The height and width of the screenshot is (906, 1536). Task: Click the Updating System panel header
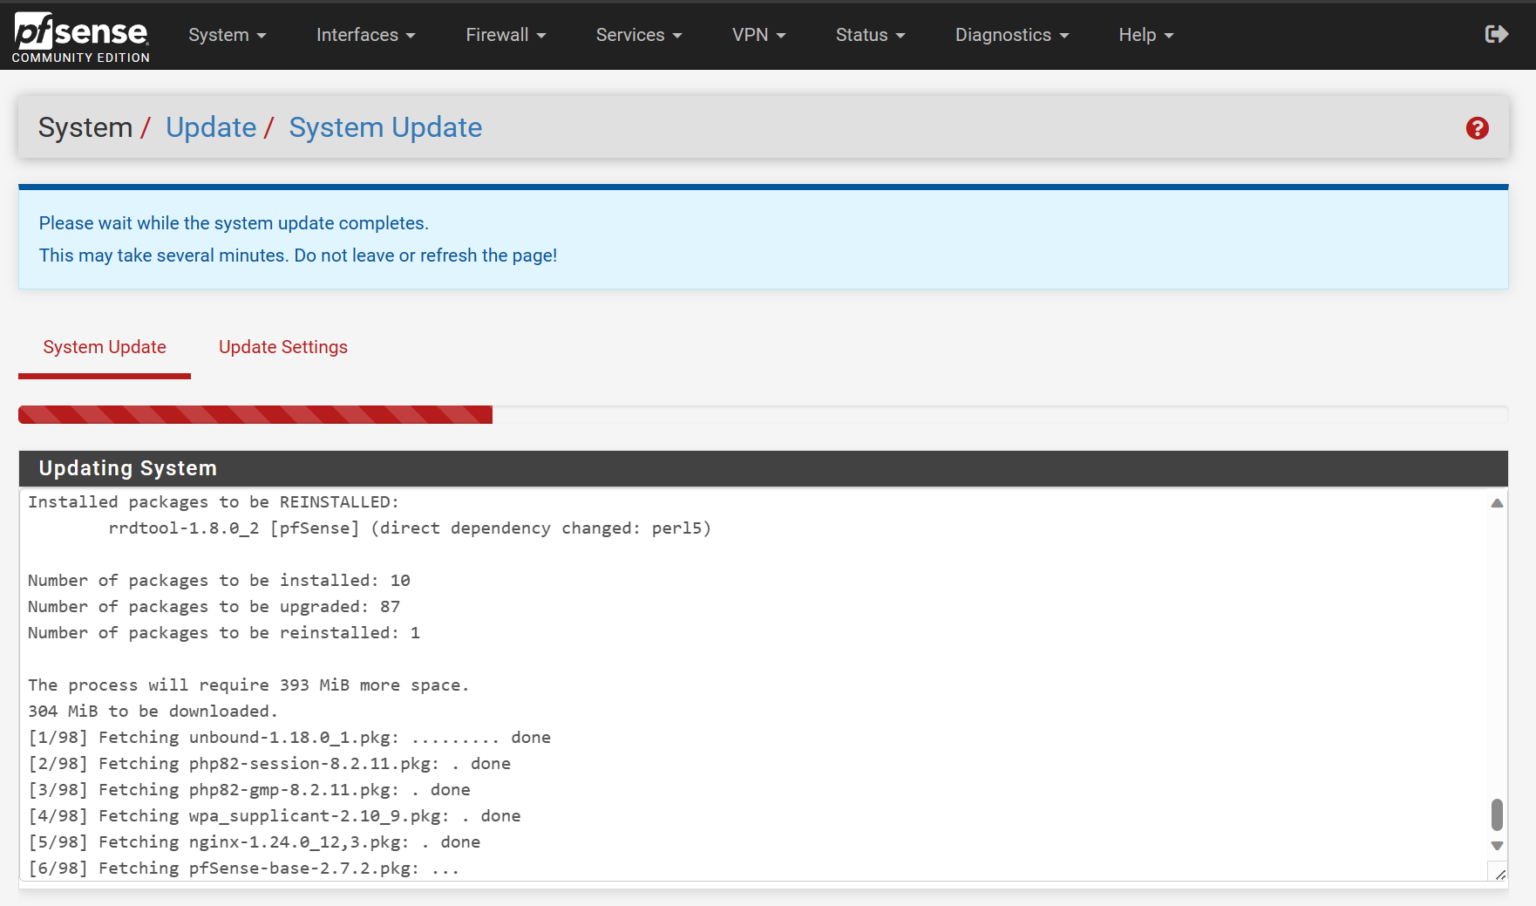[x=128, y=468]
